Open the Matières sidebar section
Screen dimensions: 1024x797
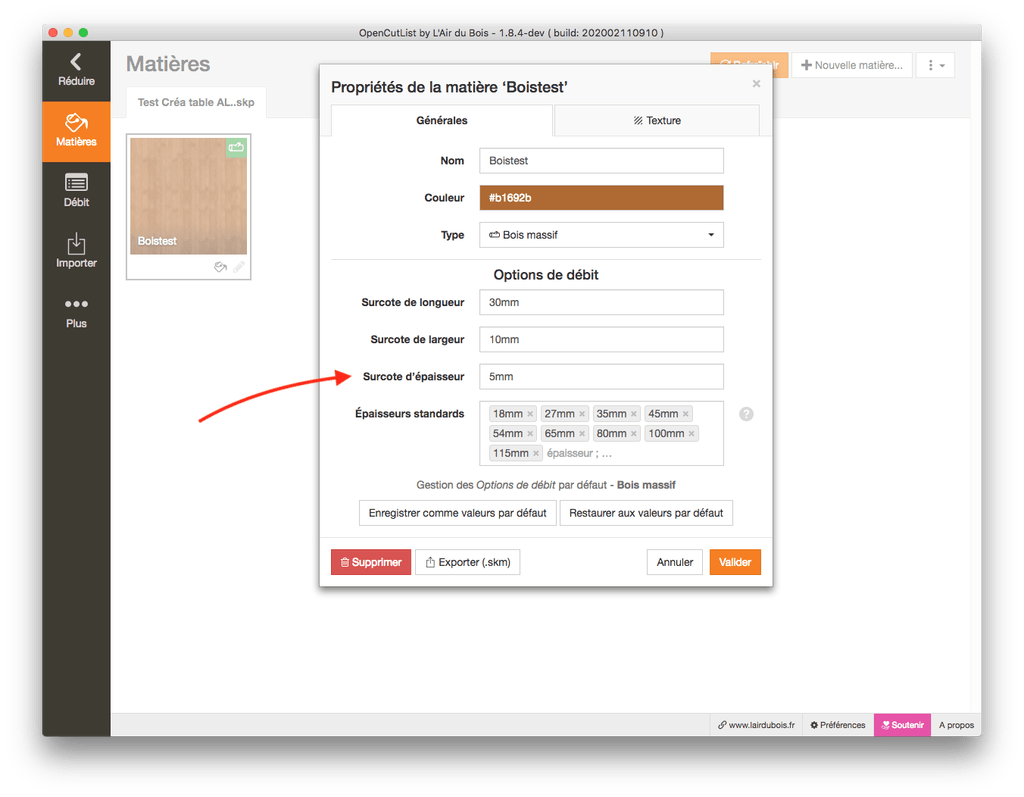(76, 131)
